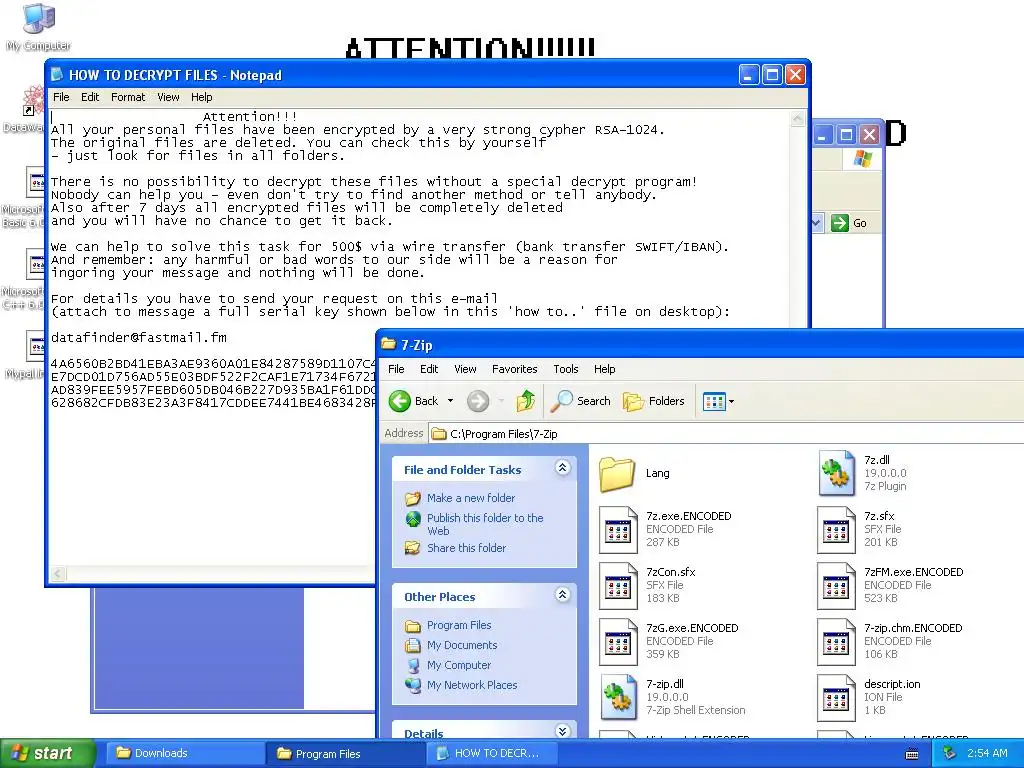Expand the Details panel
1024x768 pixels.
[562, 731]
